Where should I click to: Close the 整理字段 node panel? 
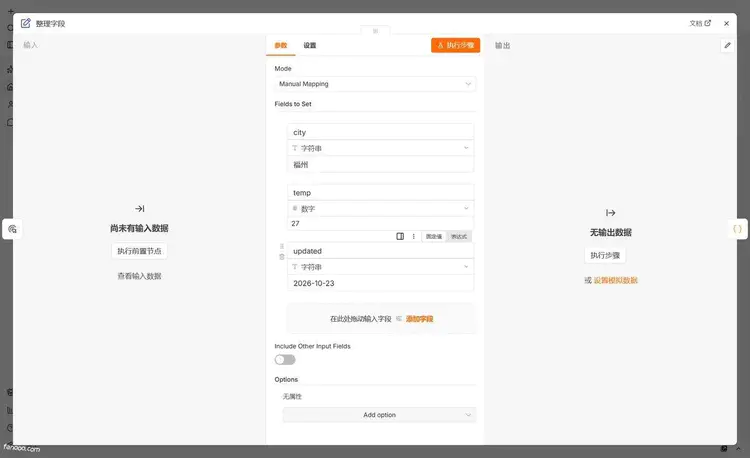pos(726,23)
